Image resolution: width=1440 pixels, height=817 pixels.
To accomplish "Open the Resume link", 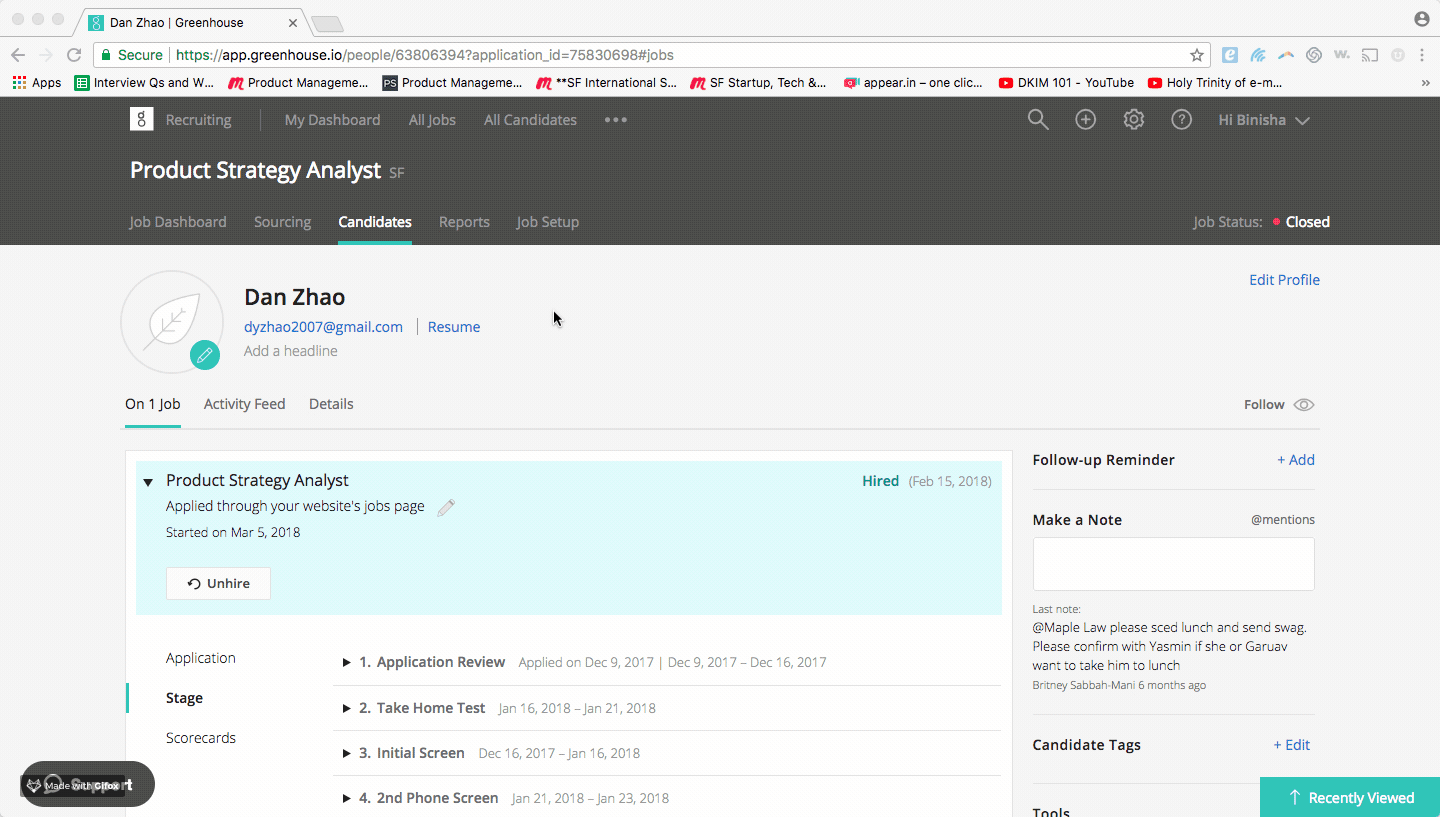I will (454, 327).
